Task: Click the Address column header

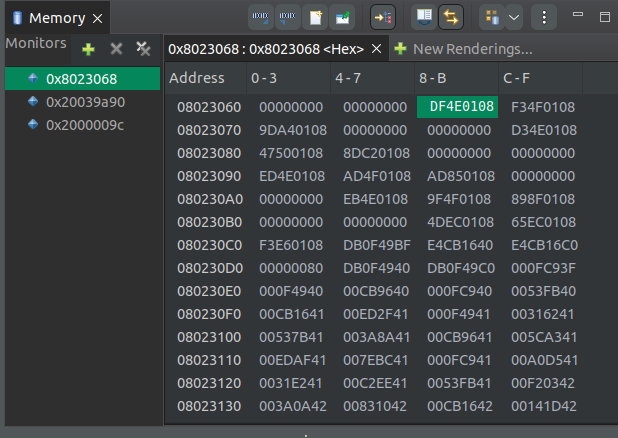Action: pos(205,78)
